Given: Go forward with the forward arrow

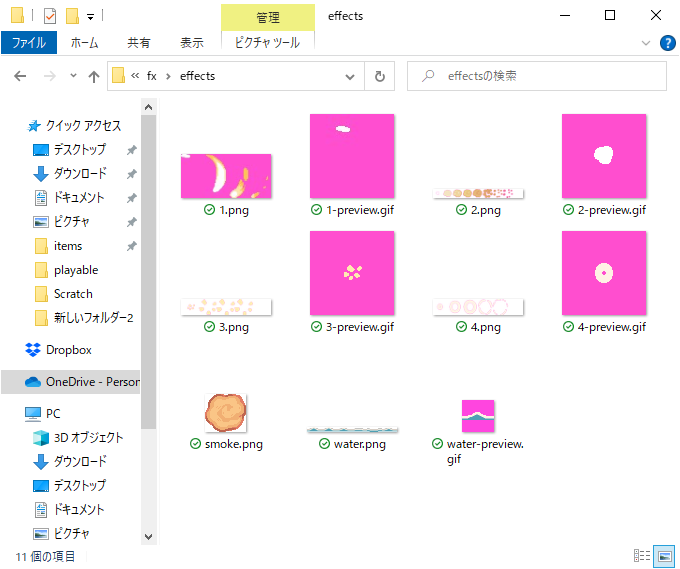Looking at the screenshot, I should (49, 76).
